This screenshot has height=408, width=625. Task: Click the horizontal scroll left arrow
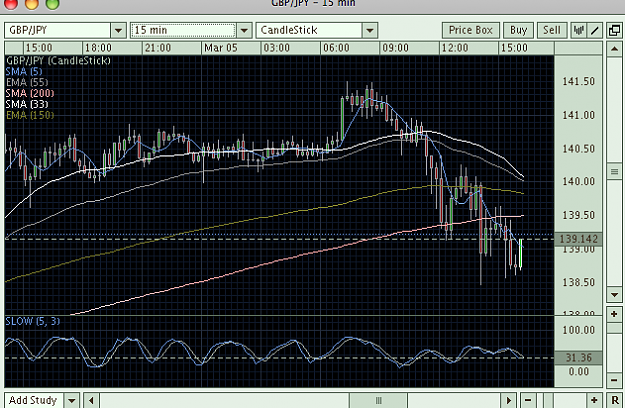[x=91, y=400]
